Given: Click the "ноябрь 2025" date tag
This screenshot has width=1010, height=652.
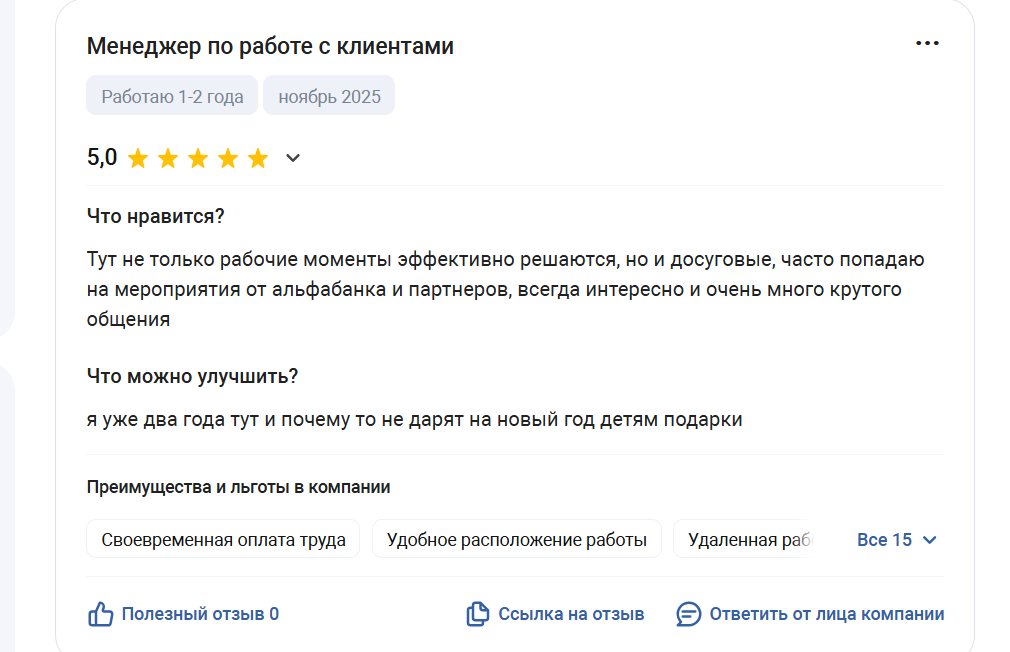Looking at the screenshot, I should click(x=329, y=97).
